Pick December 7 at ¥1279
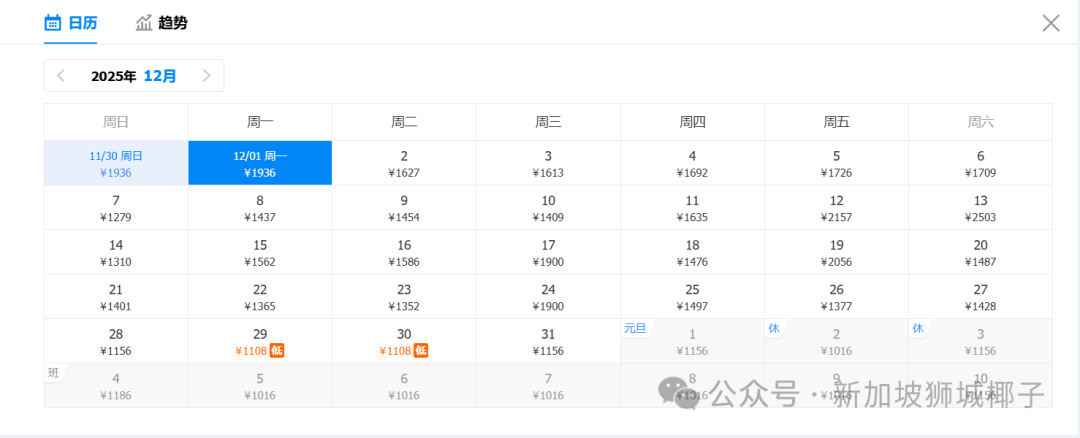The width and height of the screenshot is (1080, 438). 116,208
